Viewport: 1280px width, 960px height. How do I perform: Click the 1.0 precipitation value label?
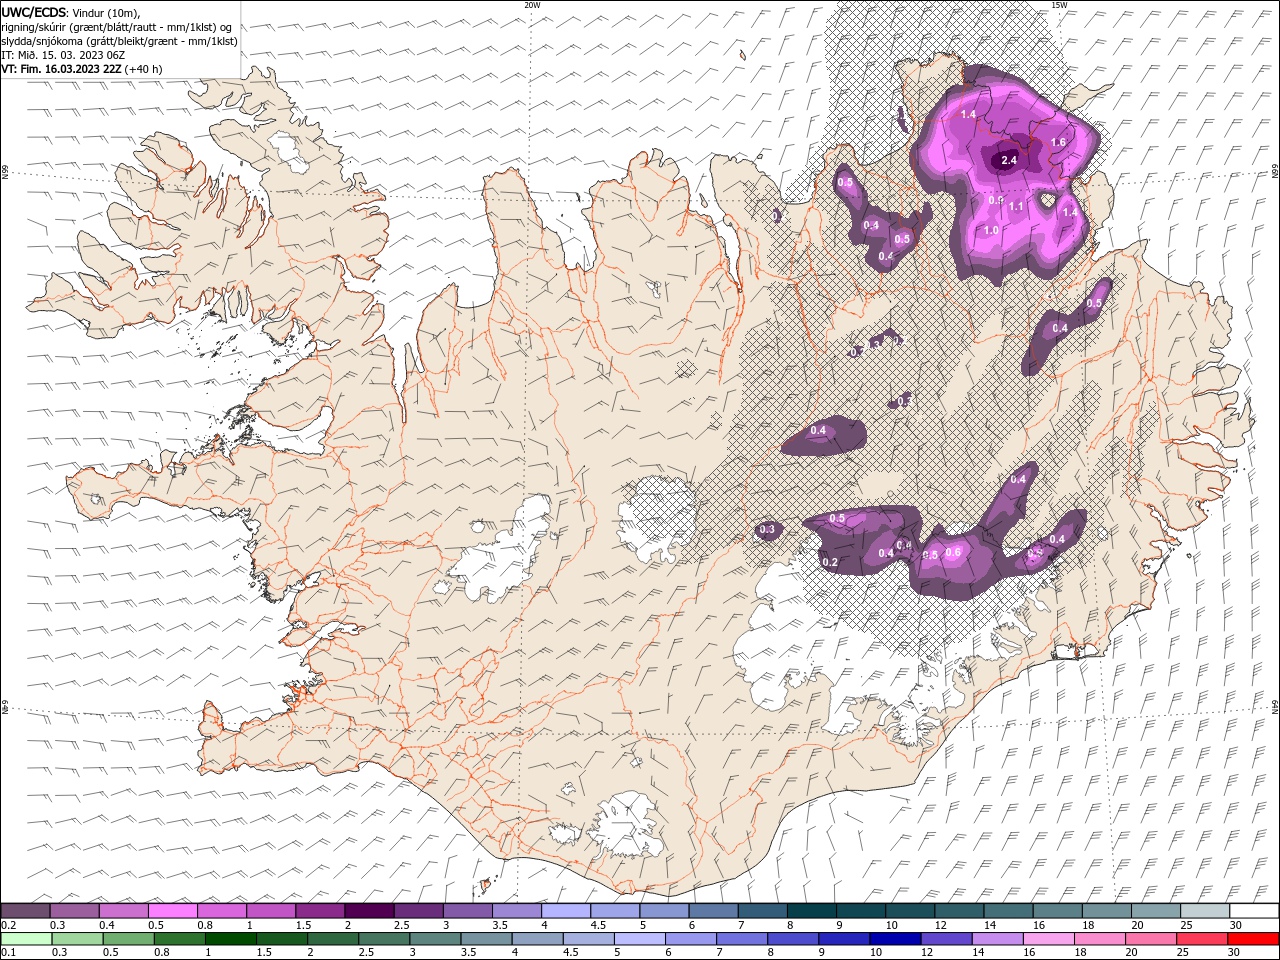991,230
